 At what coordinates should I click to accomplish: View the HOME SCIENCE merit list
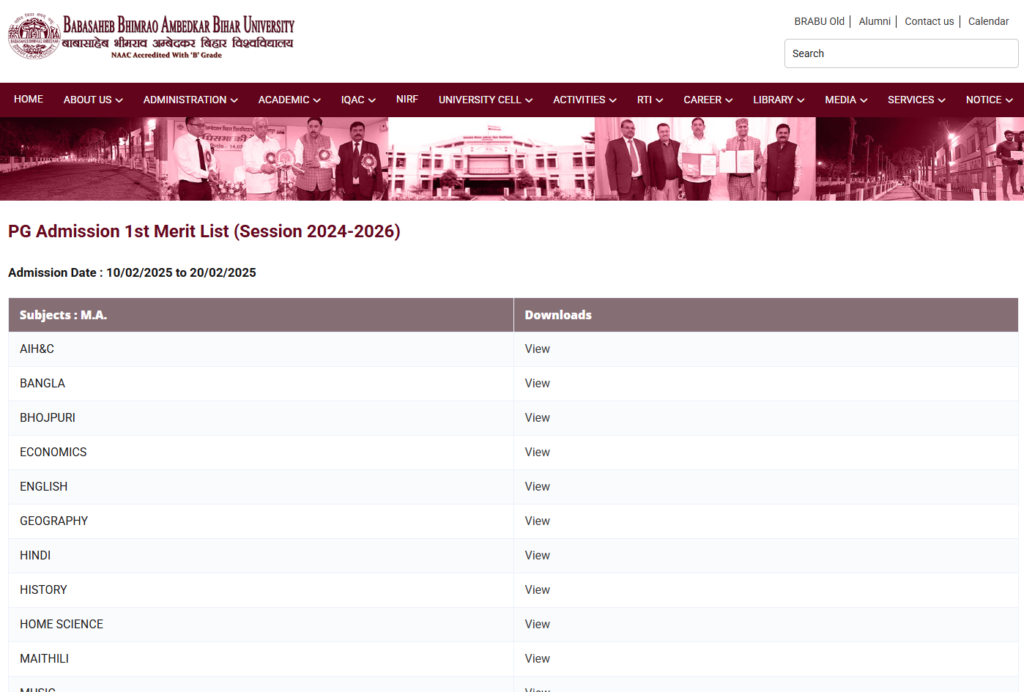click(x=537, y=624)
